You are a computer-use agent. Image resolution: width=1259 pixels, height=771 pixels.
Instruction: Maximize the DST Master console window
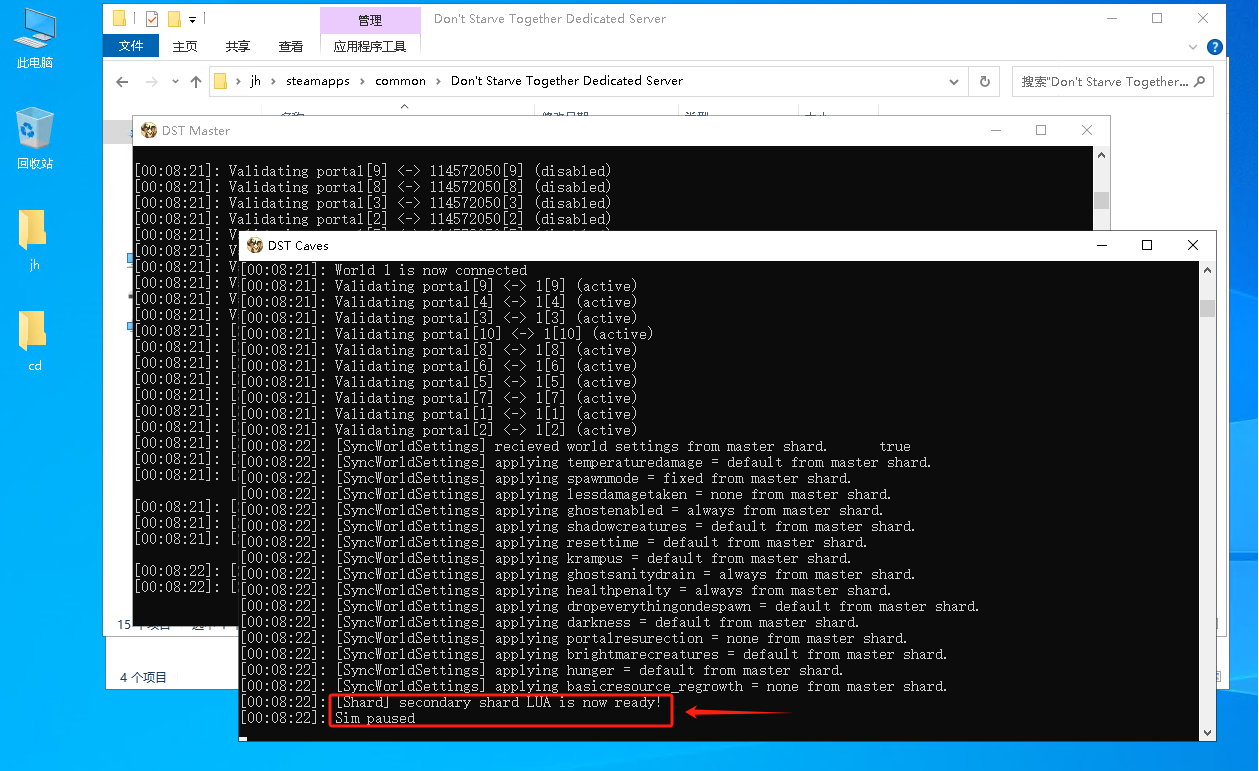(1041, 130)
